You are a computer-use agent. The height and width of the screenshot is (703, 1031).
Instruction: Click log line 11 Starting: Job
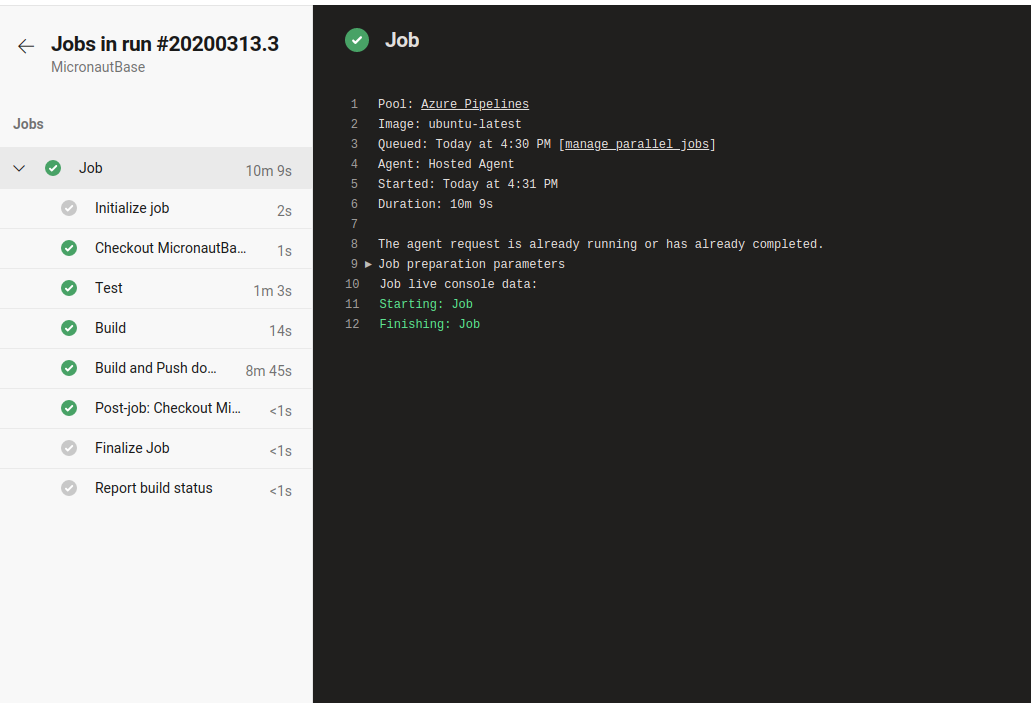(x=426, y=304)
